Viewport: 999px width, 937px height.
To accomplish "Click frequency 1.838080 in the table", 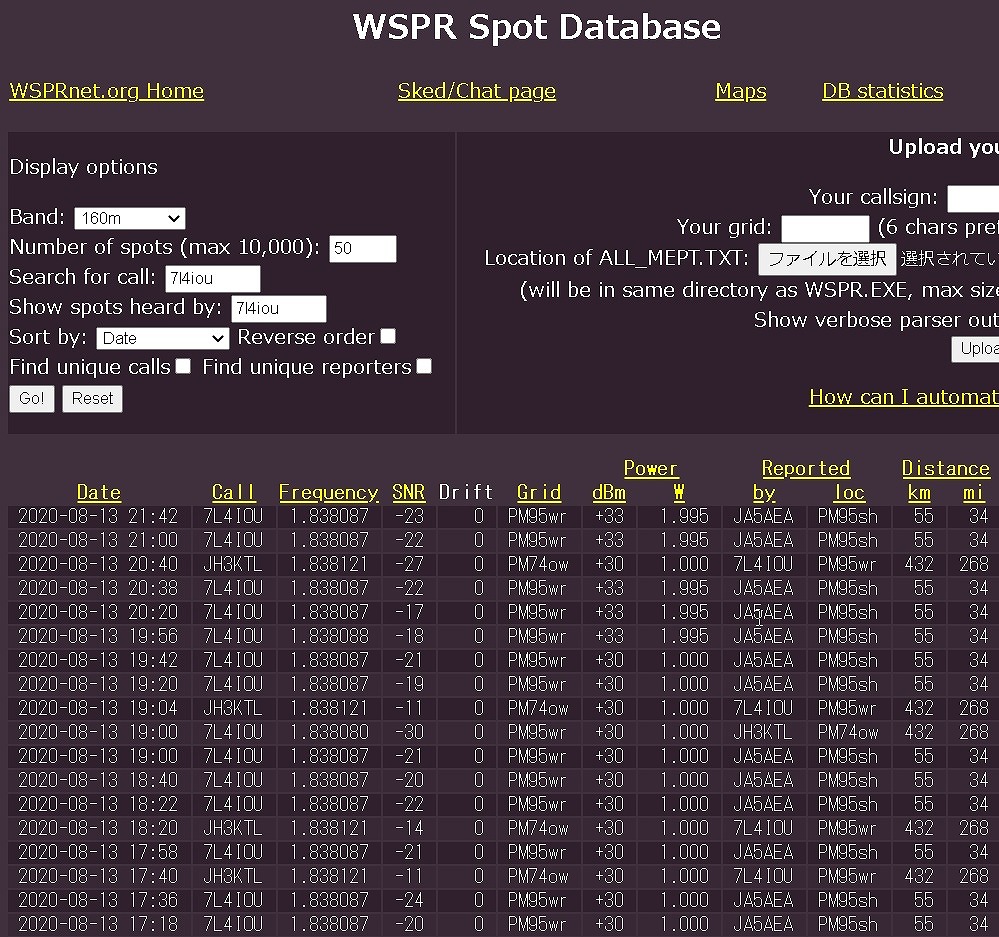I will click(329, 732).
